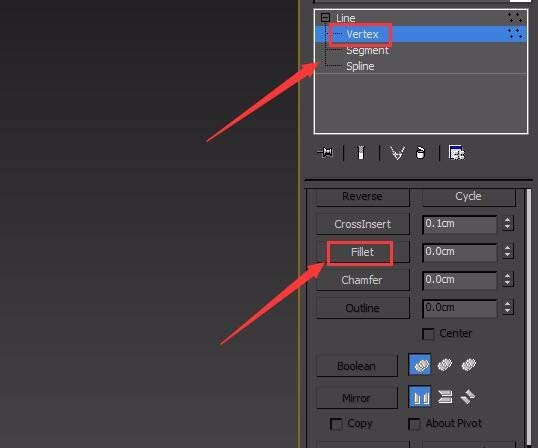
Task: Click the Reverse button
Action: pos(362,197)
